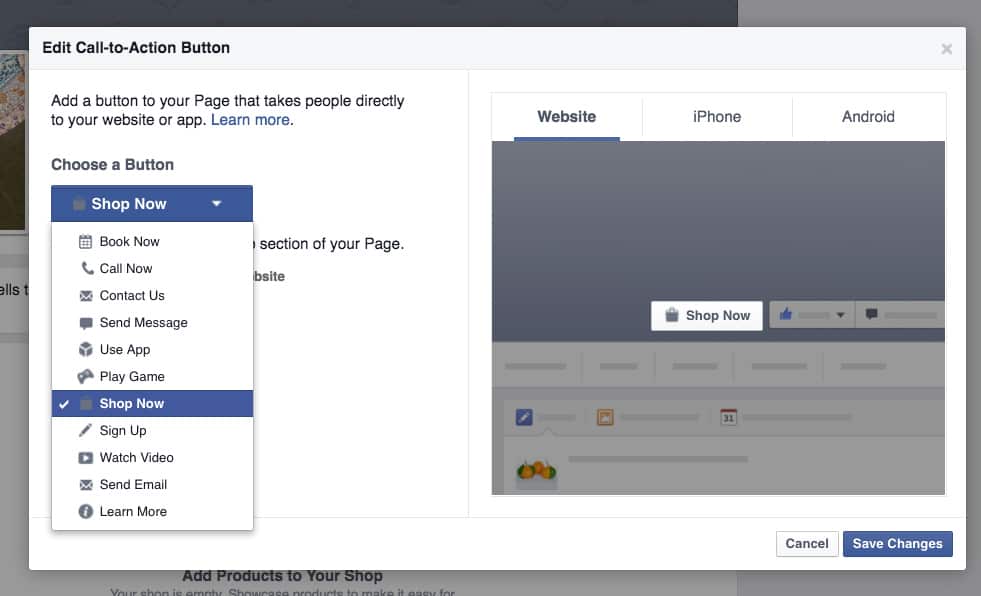Viewport: 981px width, 596px height.
Task: Choose Sign Up from the button list
Action: point(153,430)
